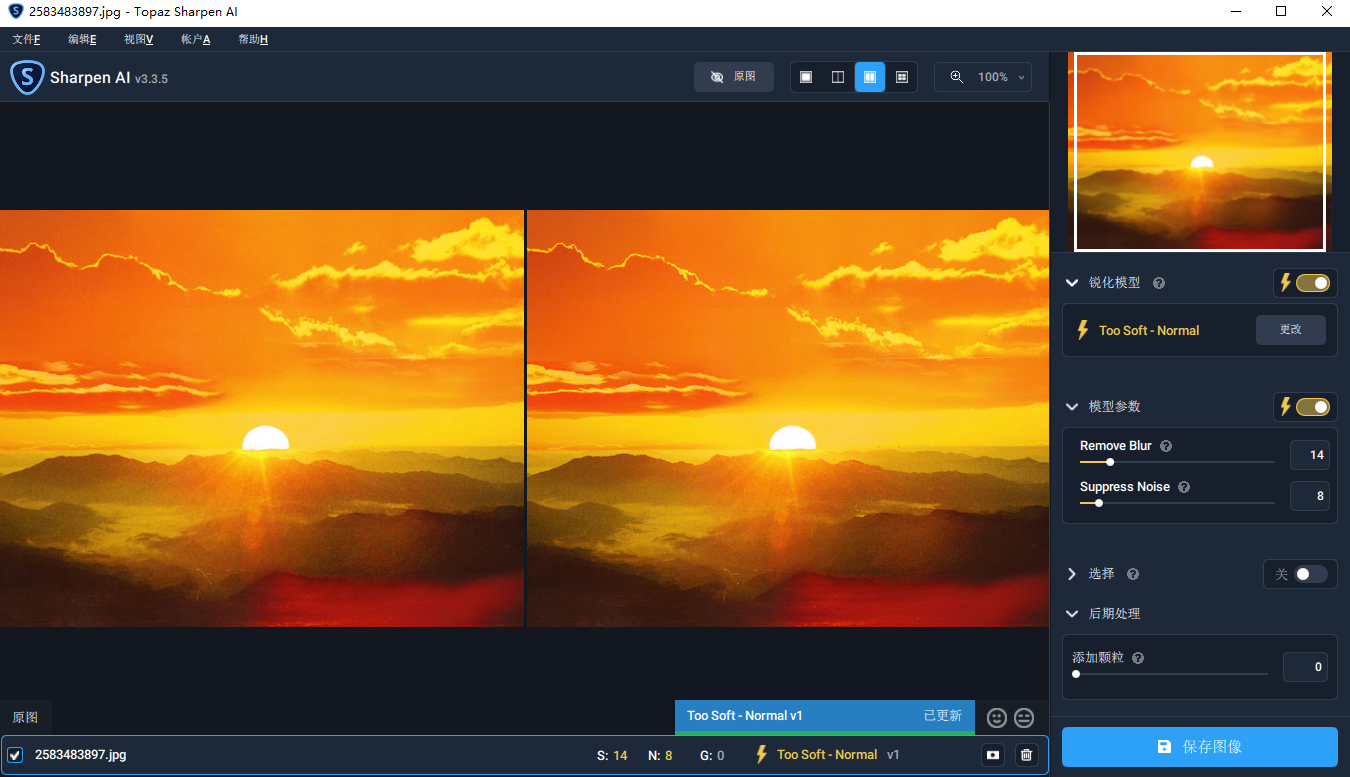Open the 100% zoom level dropdown
The image size is (1350, 777).
pos(983,77)
